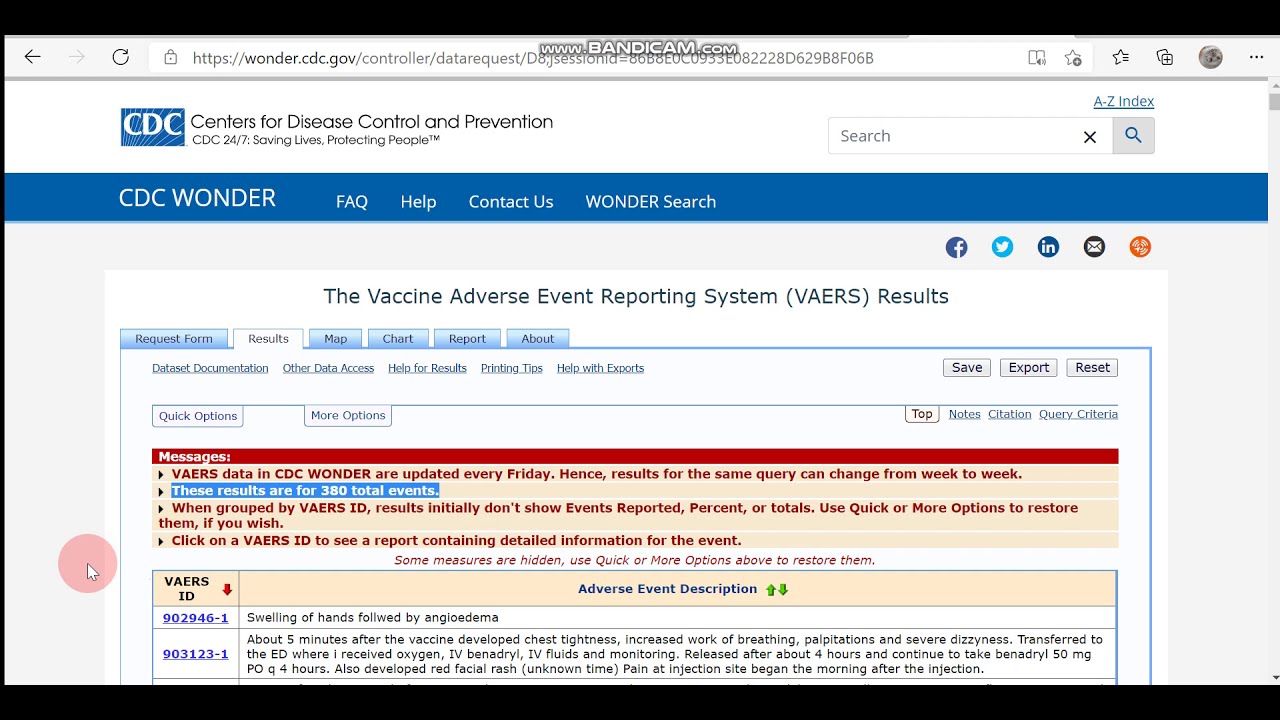Click the browser address bar URL
The width and height of the screenshot is (1280, 720).
[x=533, y=58]
